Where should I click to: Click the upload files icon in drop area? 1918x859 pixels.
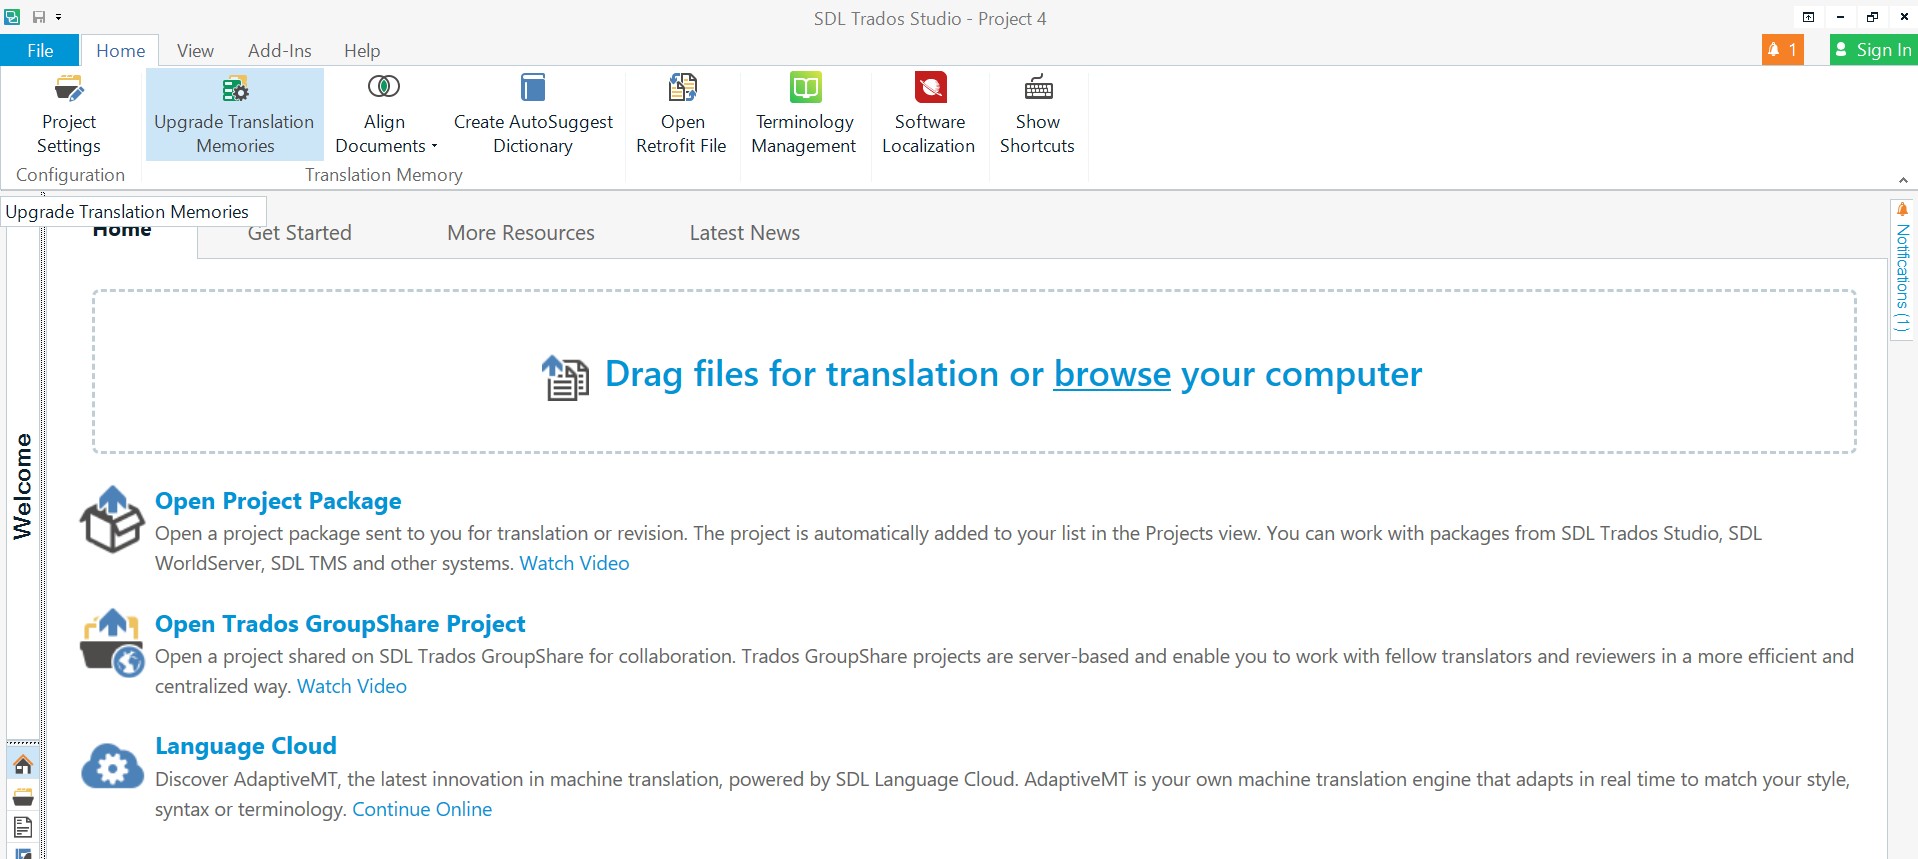pyautogui.click(x=565, y=377)
